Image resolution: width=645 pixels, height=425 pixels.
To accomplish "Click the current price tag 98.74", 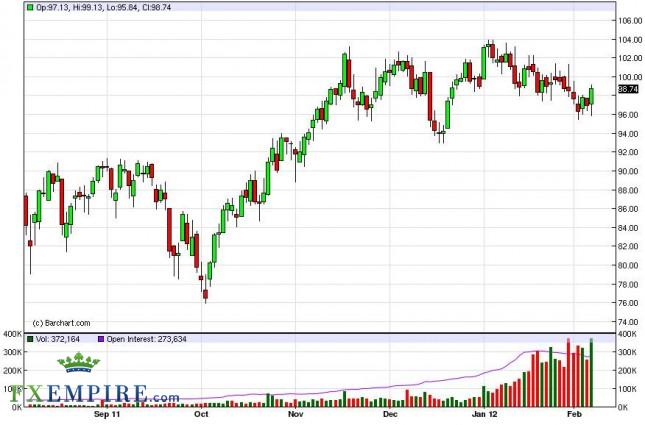I will tap(628, 89).
